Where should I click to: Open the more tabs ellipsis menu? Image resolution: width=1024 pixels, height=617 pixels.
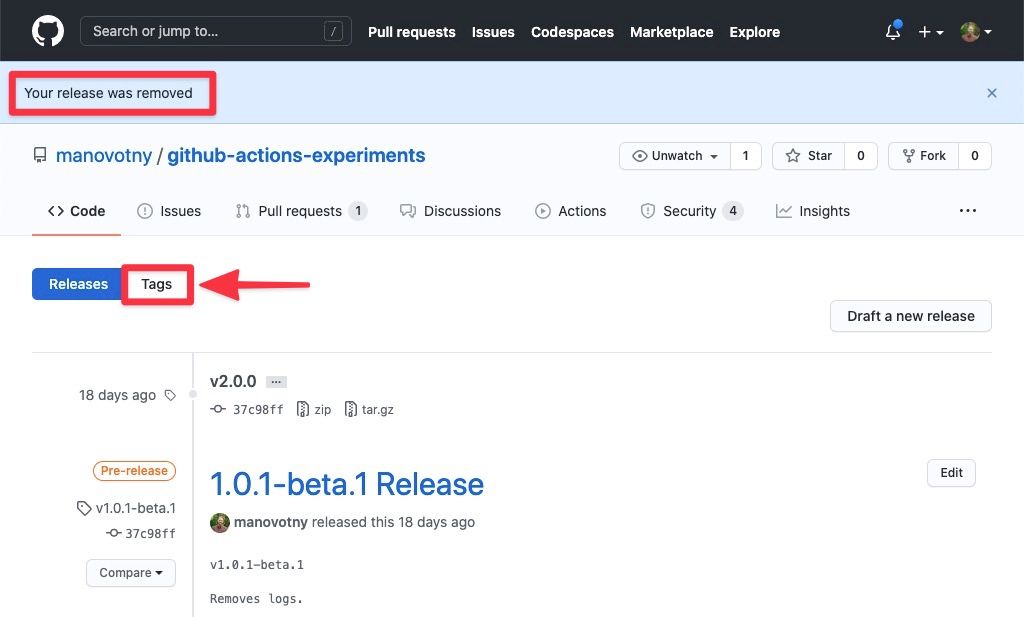(x=968, y=210)
